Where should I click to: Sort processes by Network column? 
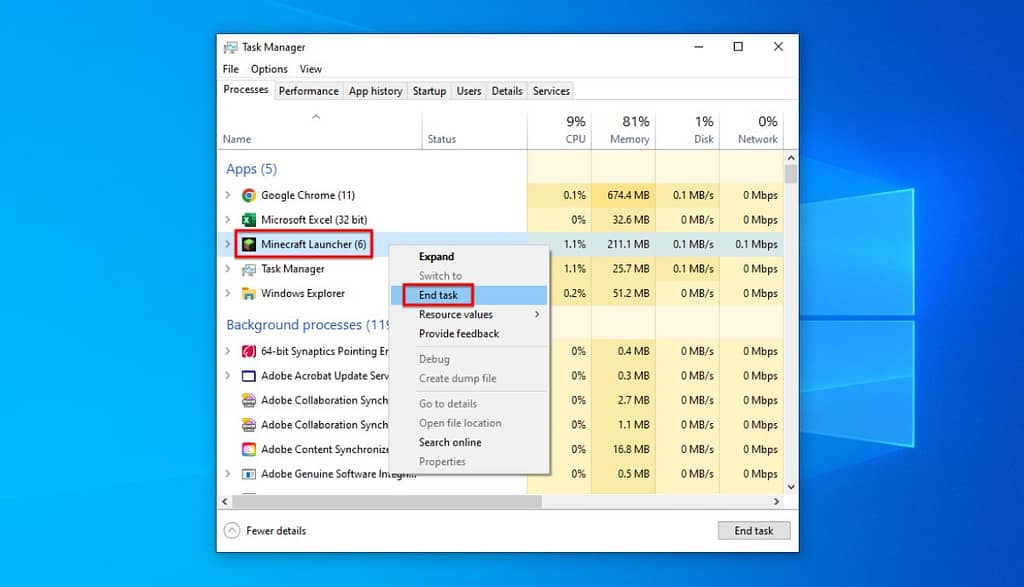click(751, 131)
